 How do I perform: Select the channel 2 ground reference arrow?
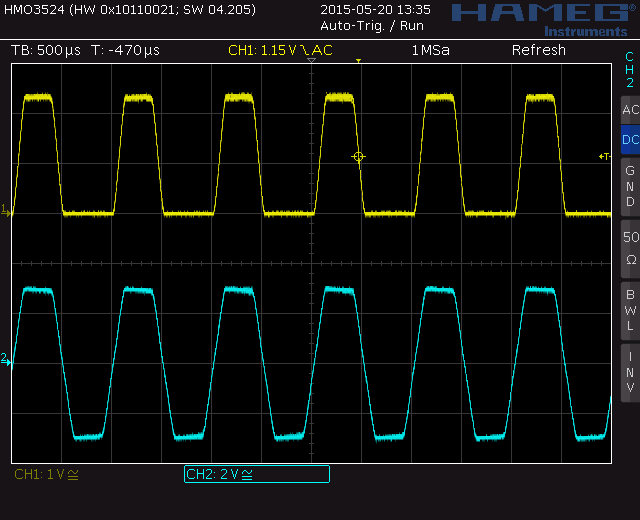pyautogui.click(x=6, y=361)
